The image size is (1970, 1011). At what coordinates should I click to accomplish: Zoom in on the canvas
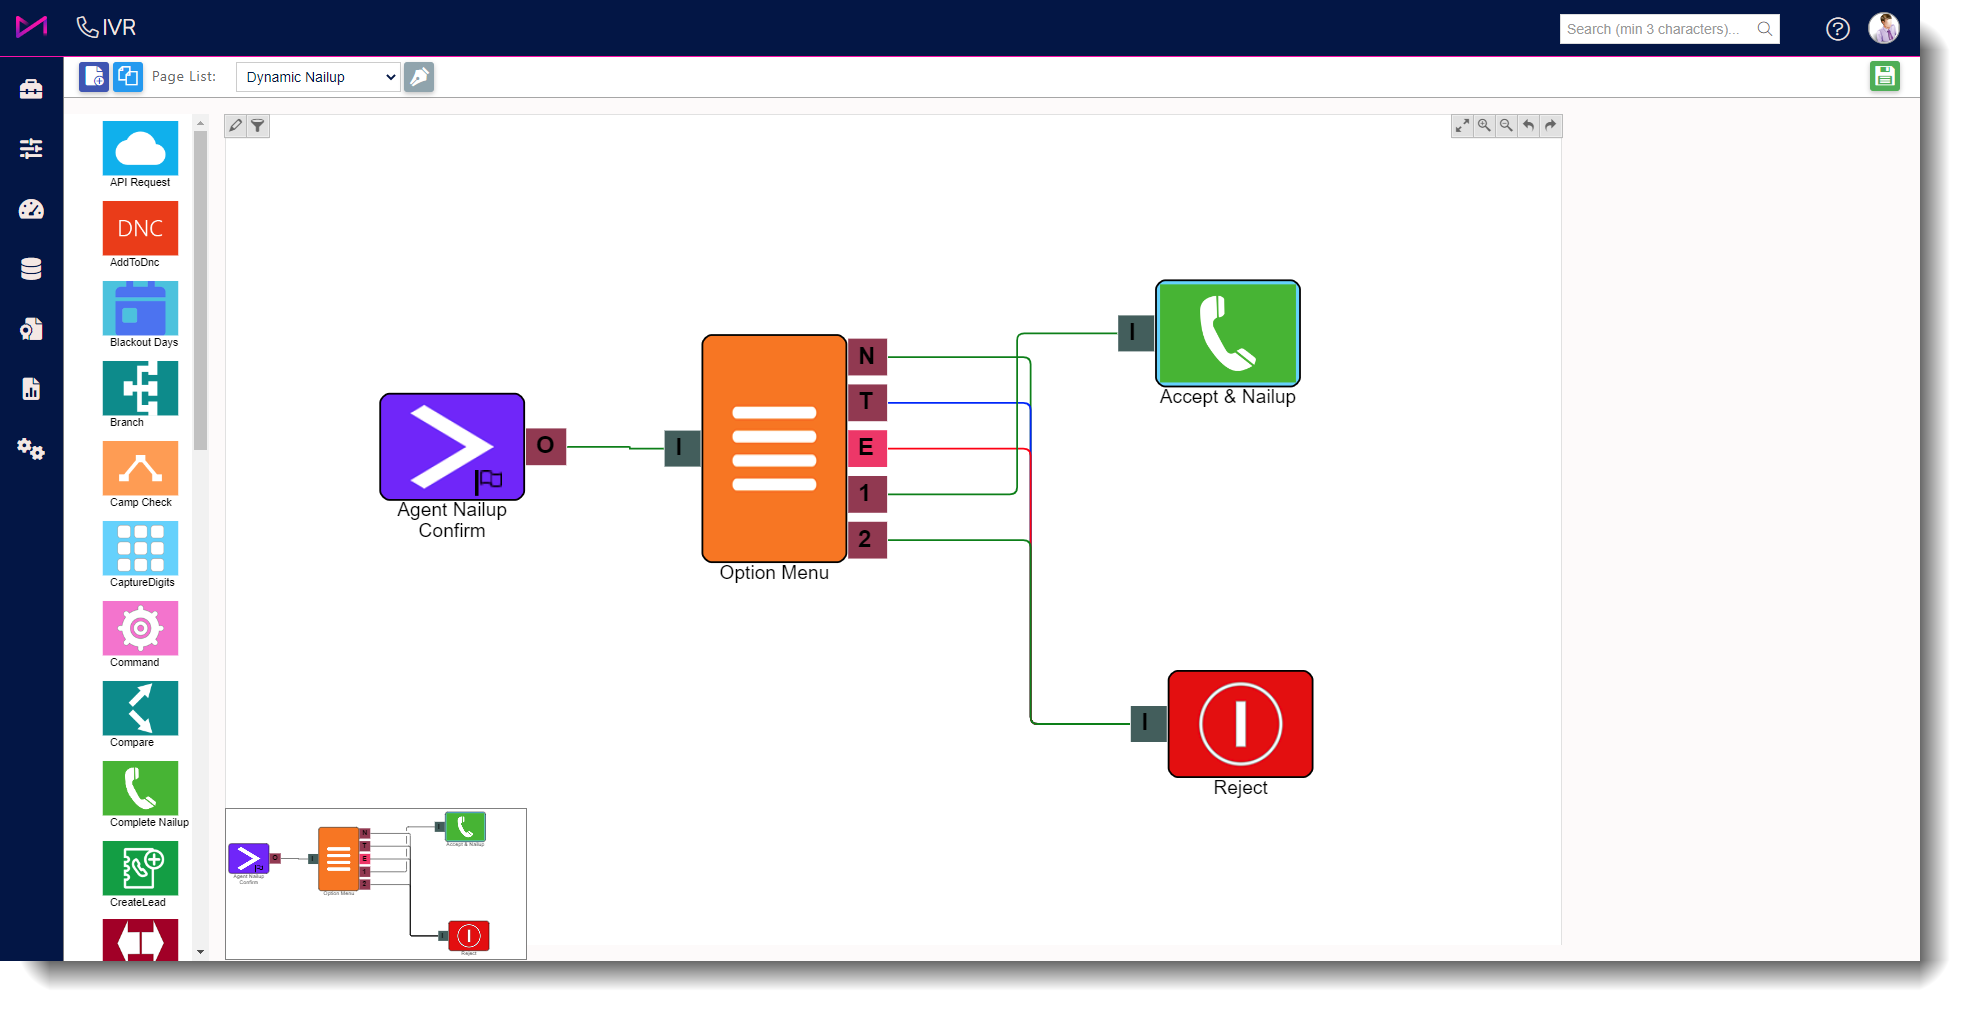(x=1484, y=125)
